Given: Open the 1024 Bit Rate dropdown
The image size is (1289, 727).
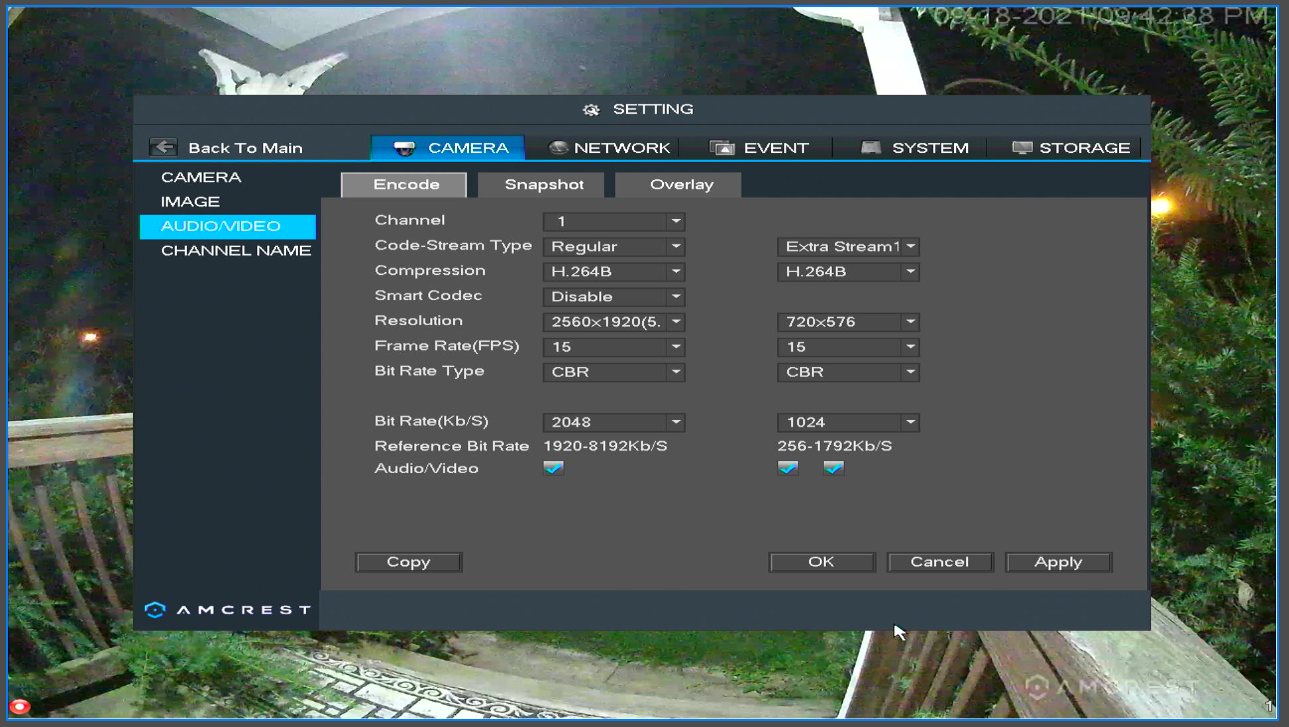Looking at the screenshot, I should click(848, 422).
